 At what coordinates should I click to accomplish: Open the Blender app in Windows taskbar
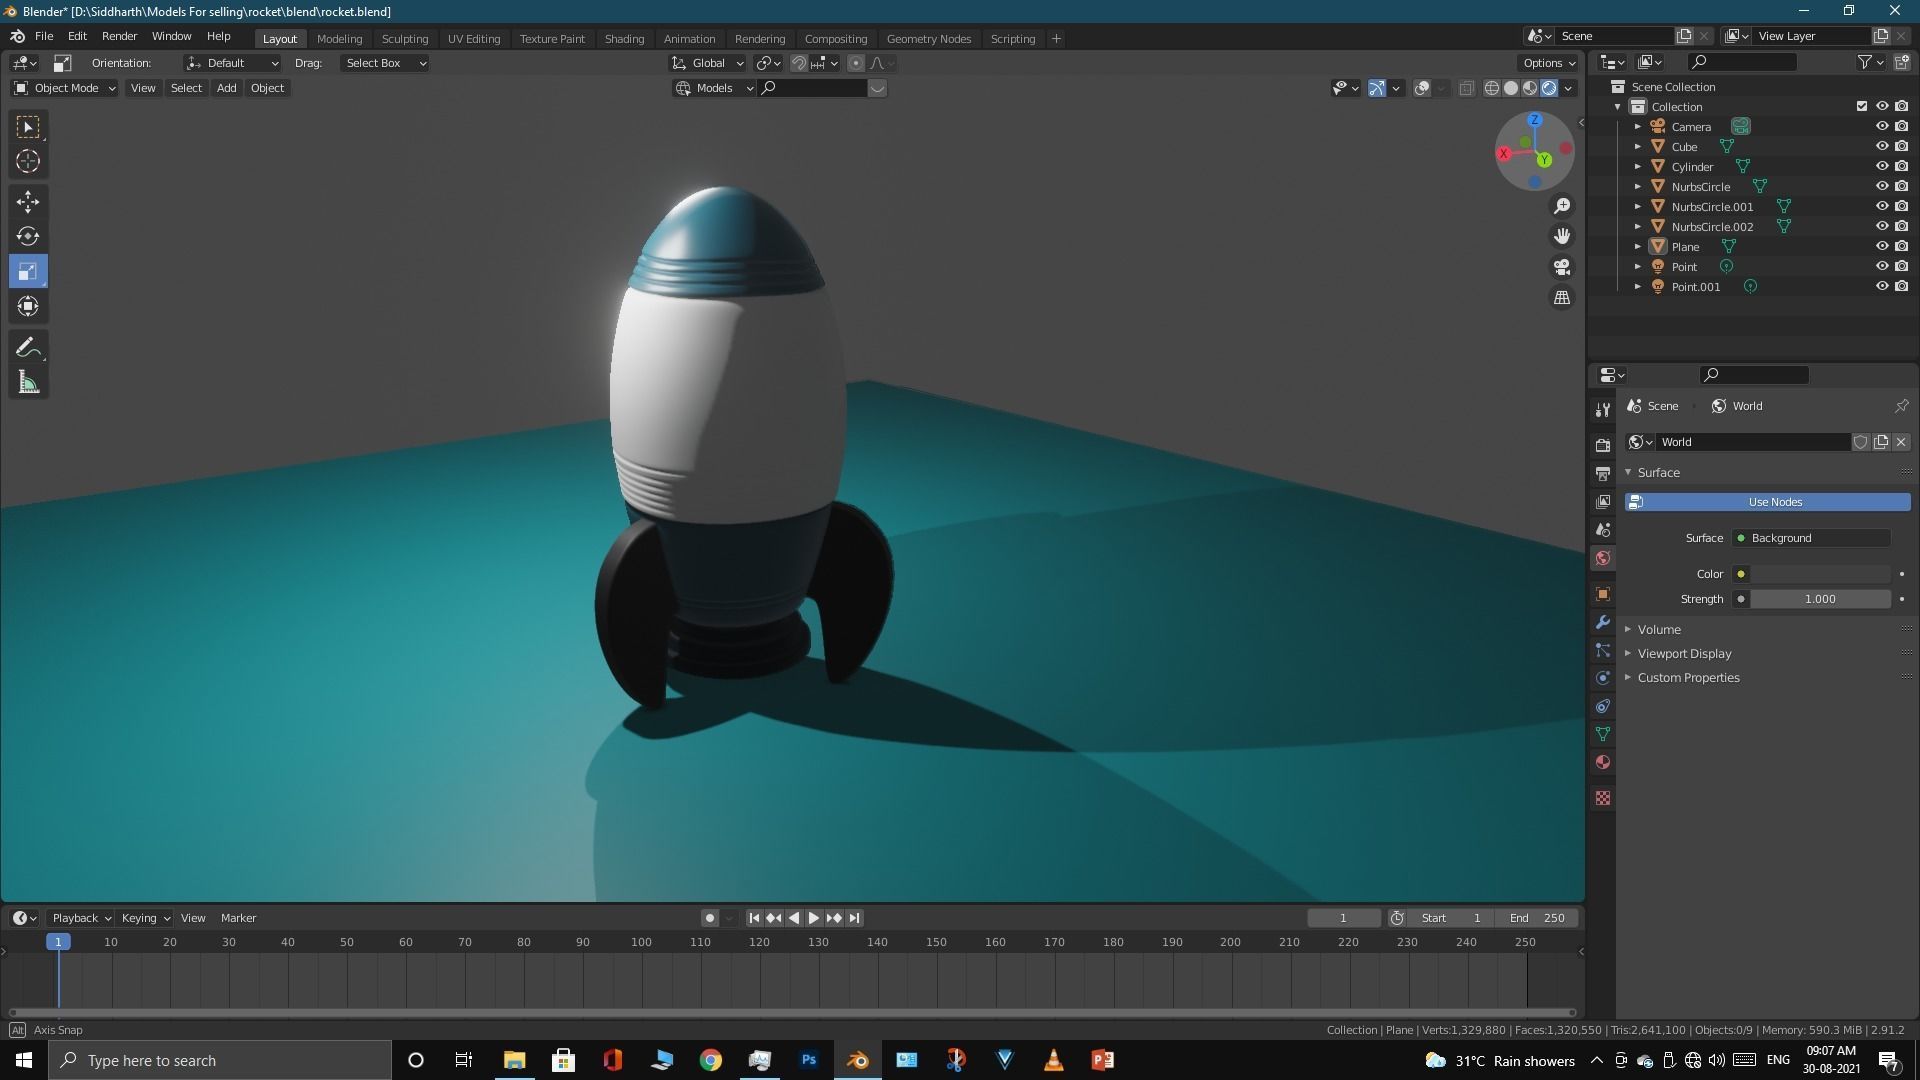pos(858,1060)
